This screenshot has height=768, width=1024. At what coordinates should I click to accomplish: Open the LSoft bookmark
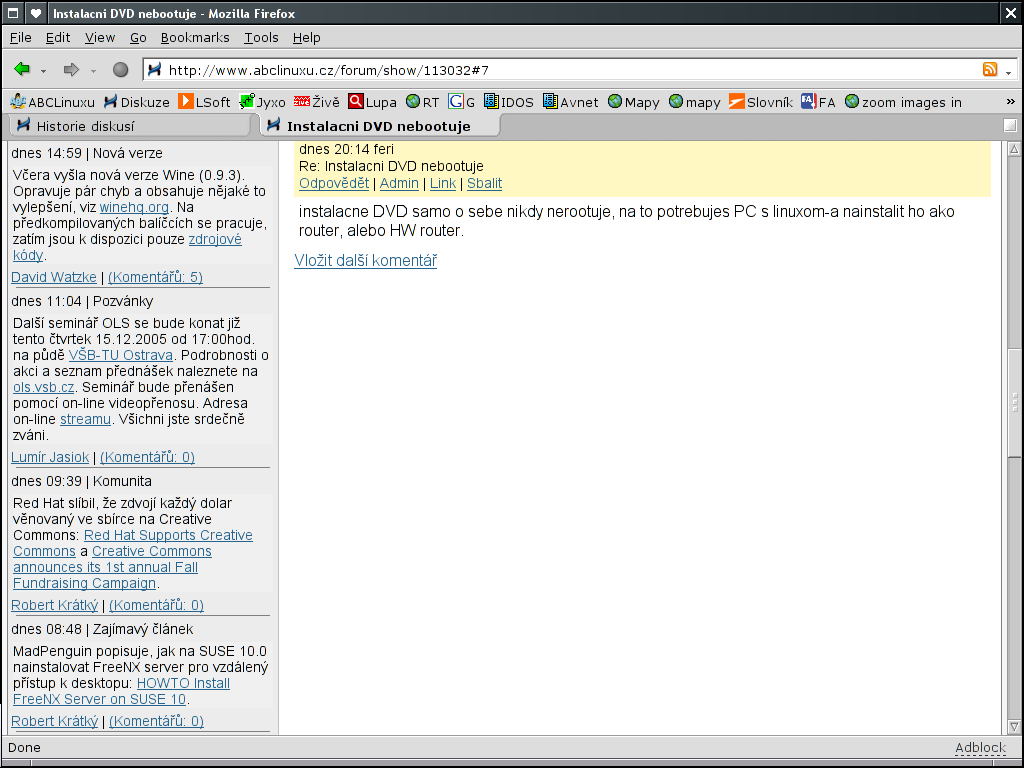click(204, 102)
